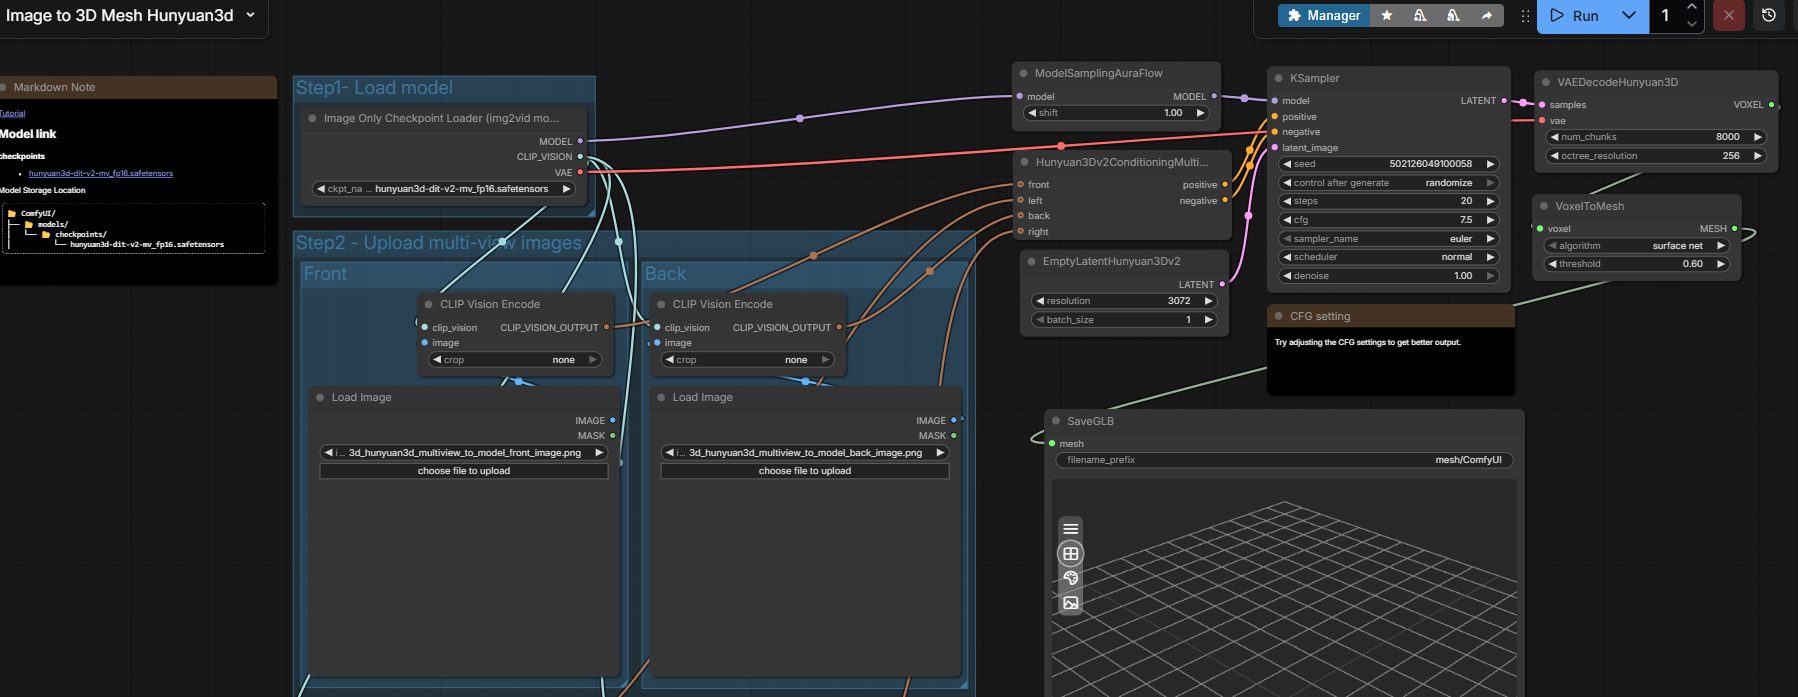1798x697 pixels.
Task: Click the denoise value field in KSampler
Action: 1389,276
